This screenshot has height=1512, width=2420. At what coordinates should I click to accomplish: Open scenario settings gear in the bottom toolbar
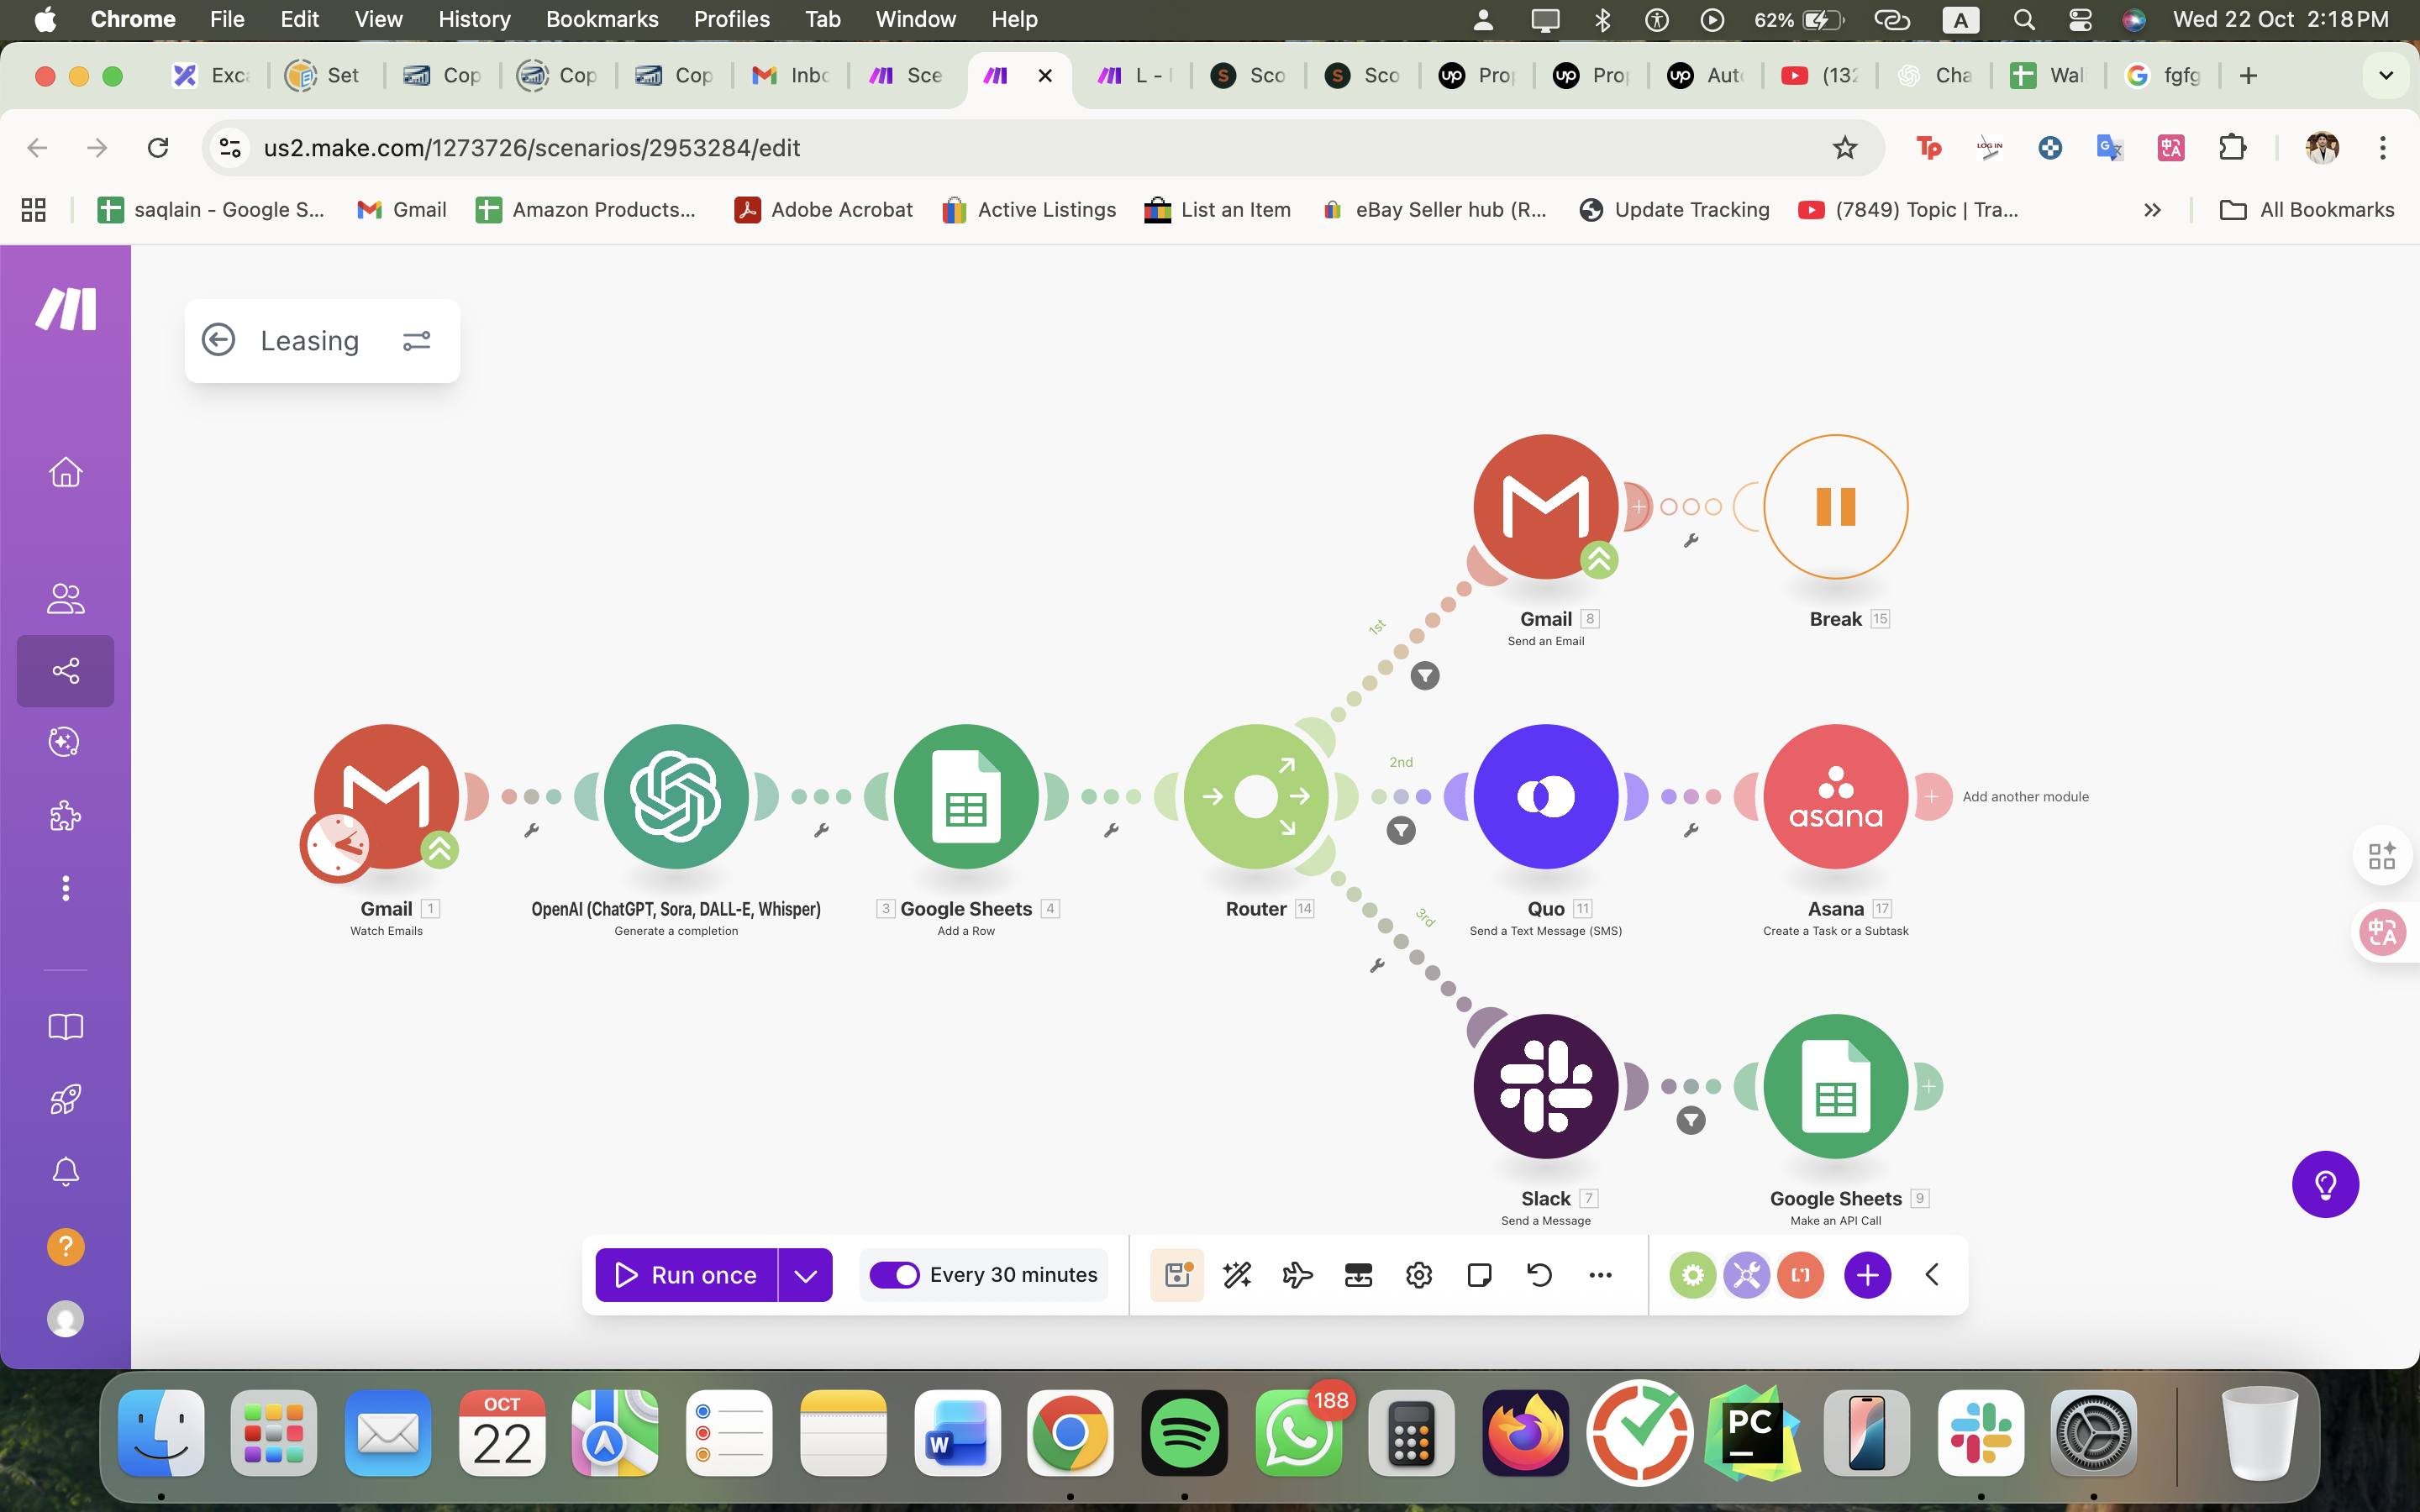1418,1274
